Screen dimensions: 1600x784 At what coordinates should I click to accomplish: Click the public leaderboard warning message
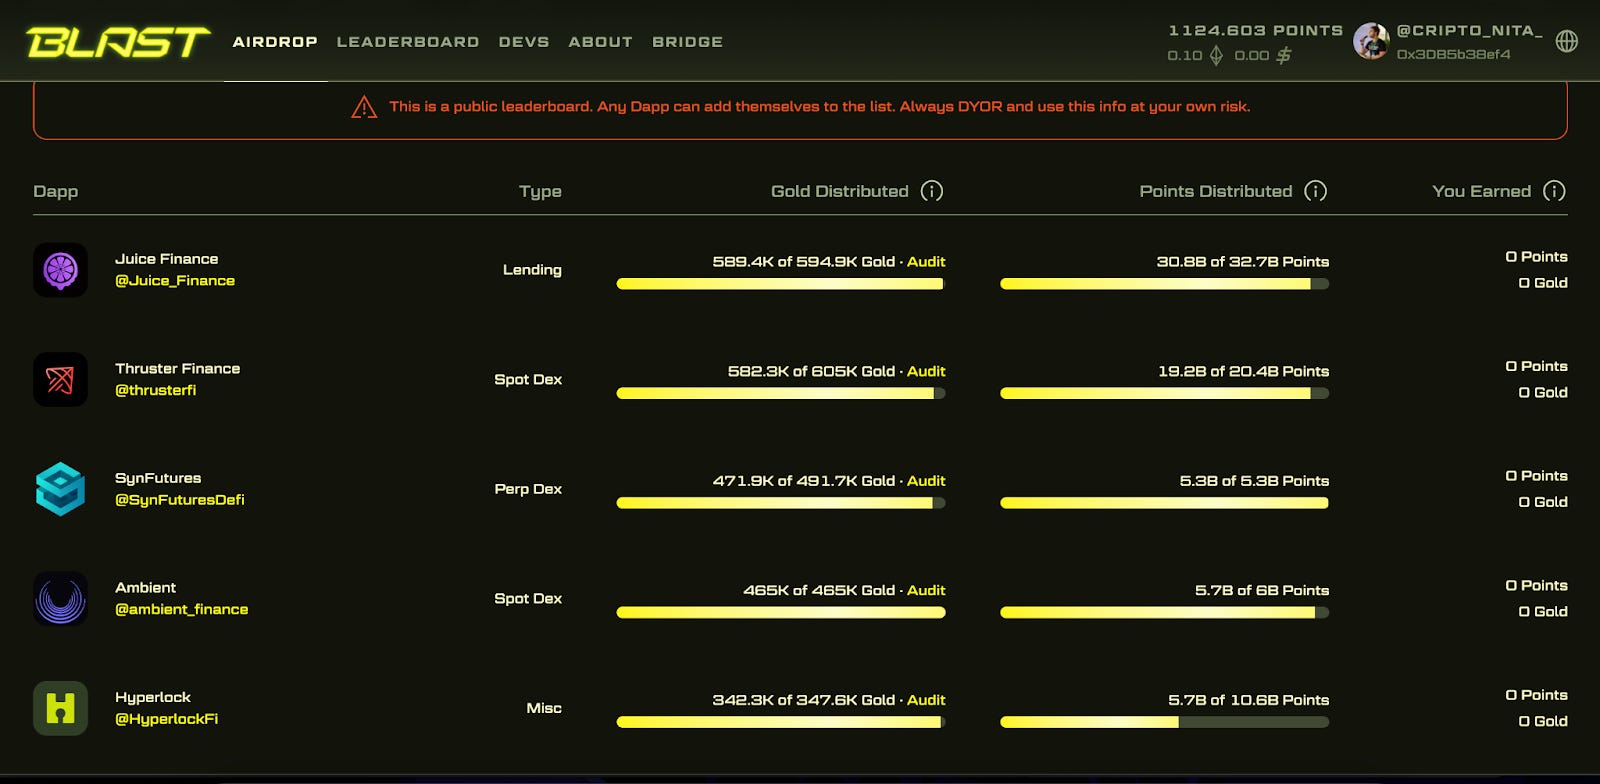820,107
